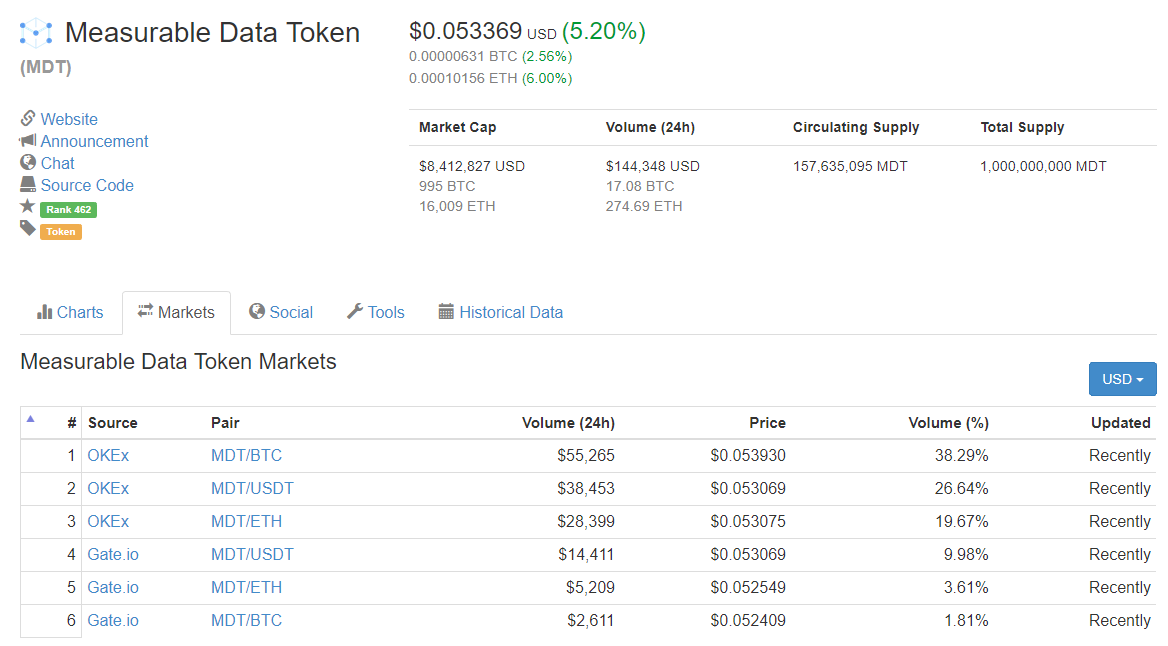Viewport: 1168px width, 646px height.
Task: Open Gate.io in row 5
Action: click(x=113, y=587)
